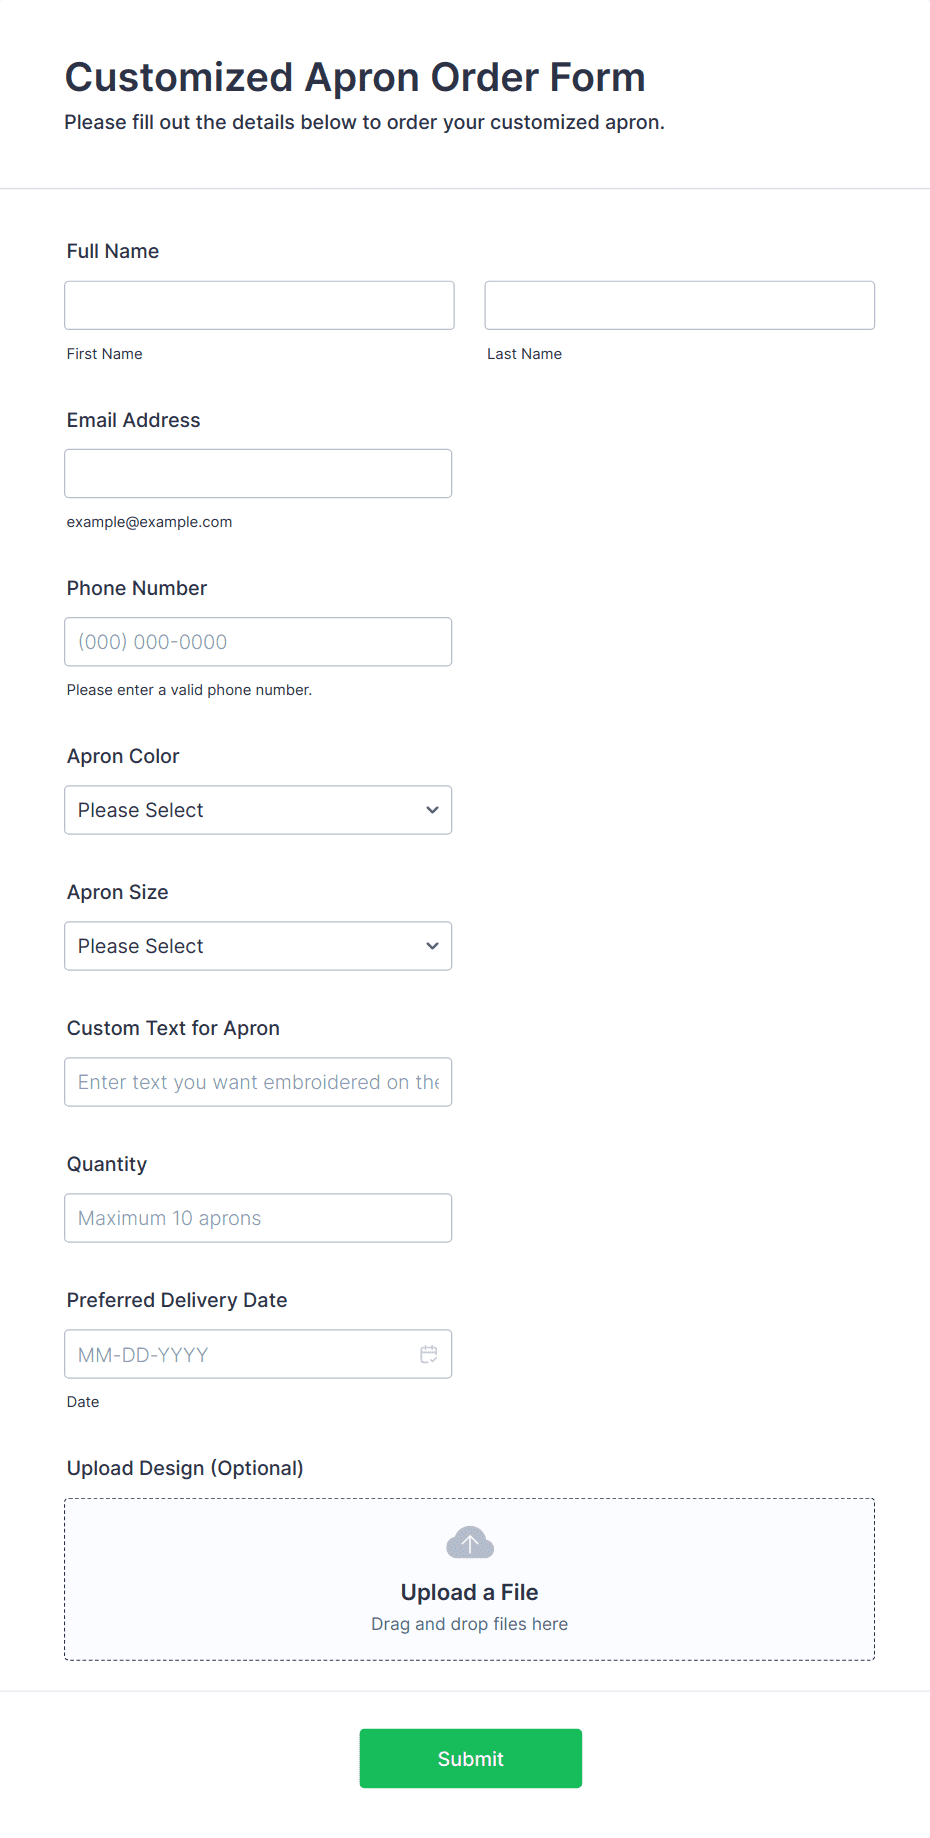Click the cloud upload icon
The width and height of the screenshot is (930, 1838).
point(470,1543)
